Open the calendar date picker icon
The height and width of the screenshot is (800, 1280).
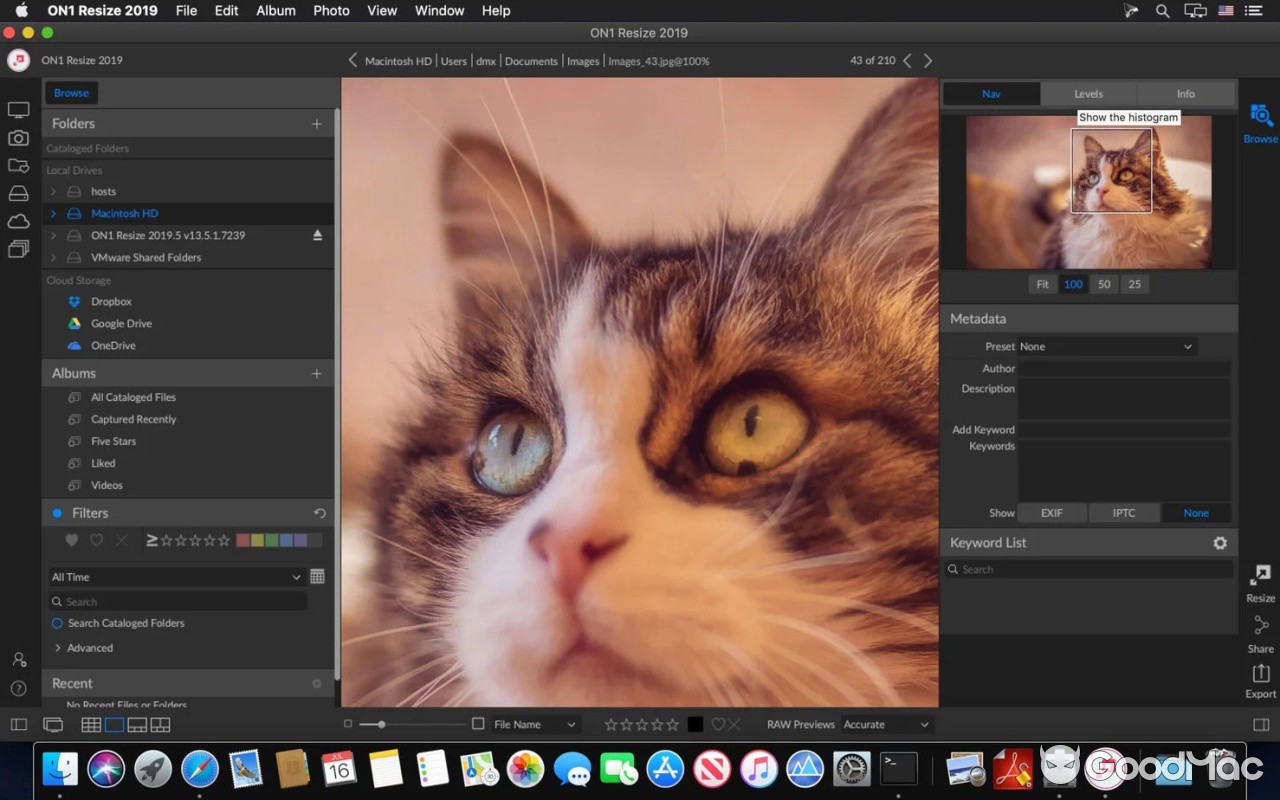(x=317, y=577)
